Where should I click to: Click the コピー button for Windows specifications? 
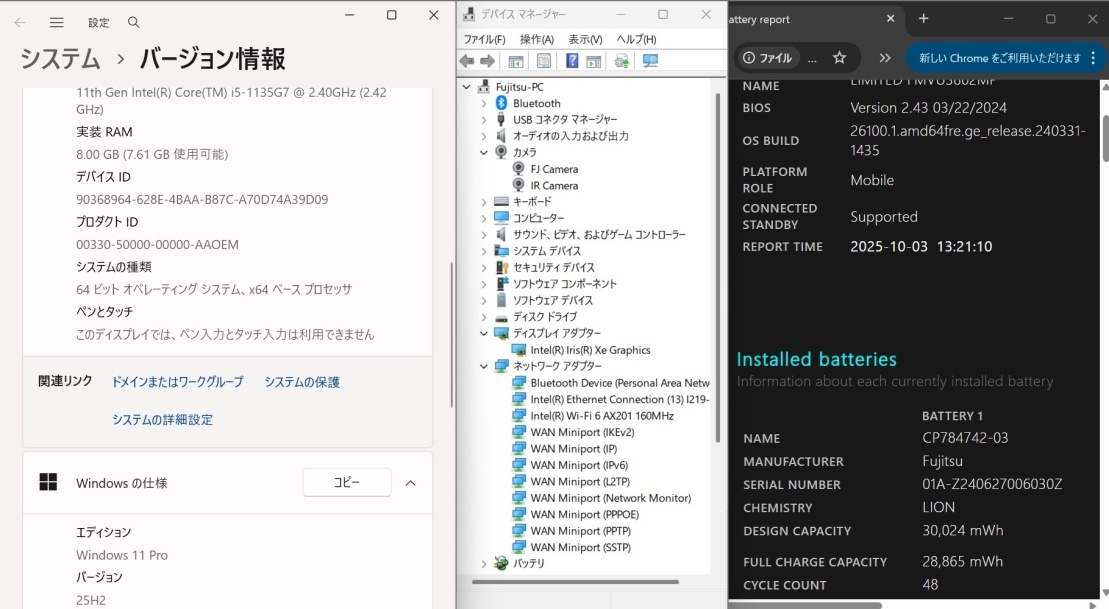(346, 481)
